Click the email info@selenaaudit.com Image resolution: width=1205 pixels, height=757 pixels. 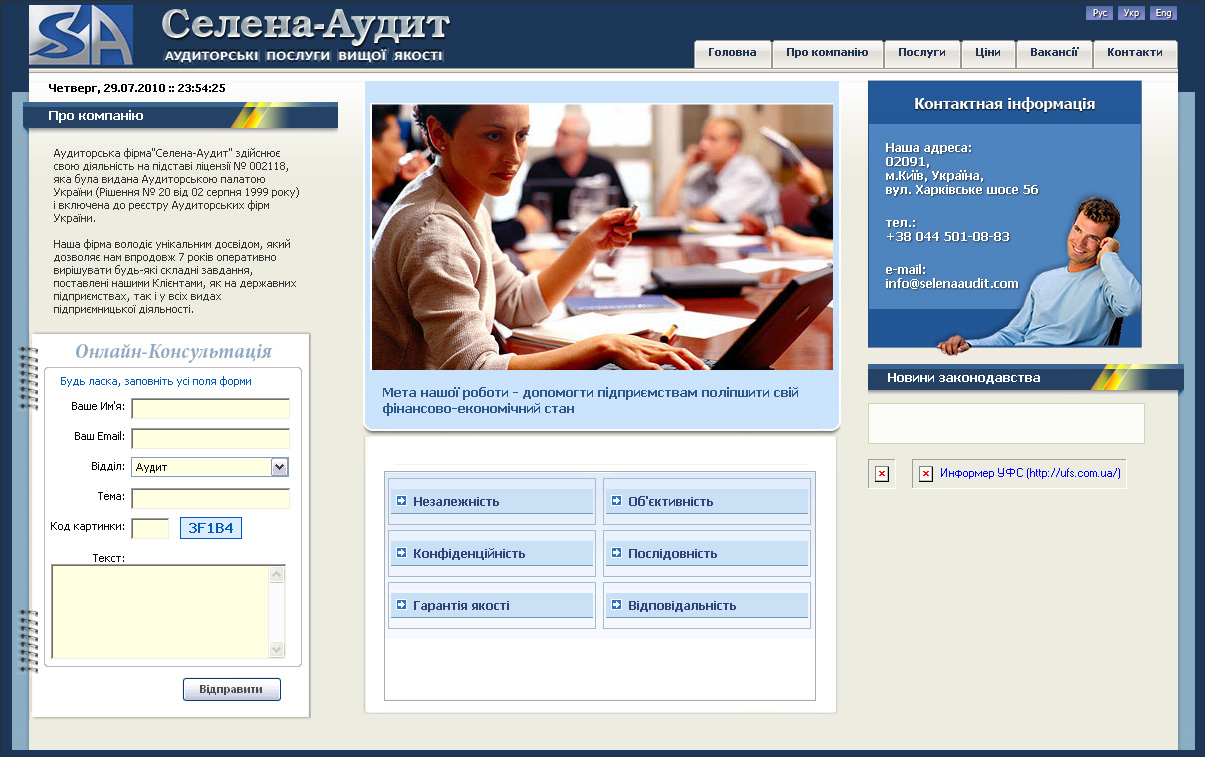[x=951, y=284]
